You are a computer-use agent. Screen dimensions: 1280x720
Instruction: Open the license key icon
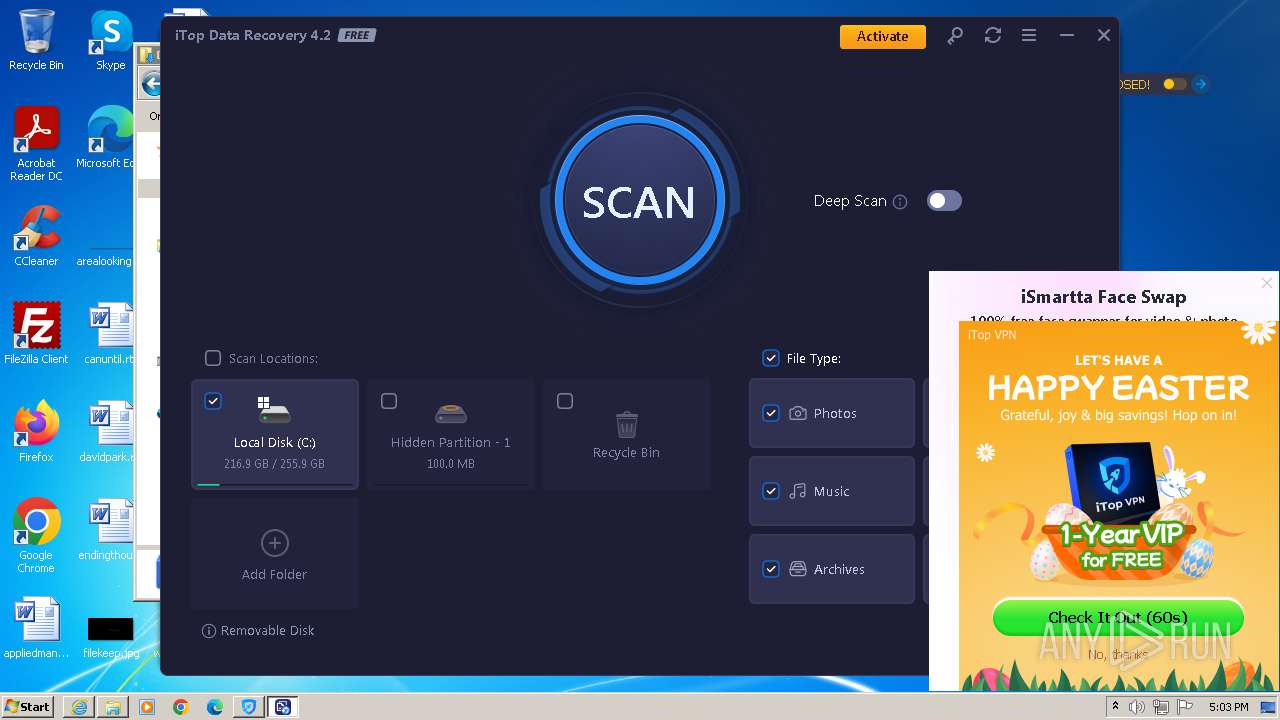(x=955, y=36)
